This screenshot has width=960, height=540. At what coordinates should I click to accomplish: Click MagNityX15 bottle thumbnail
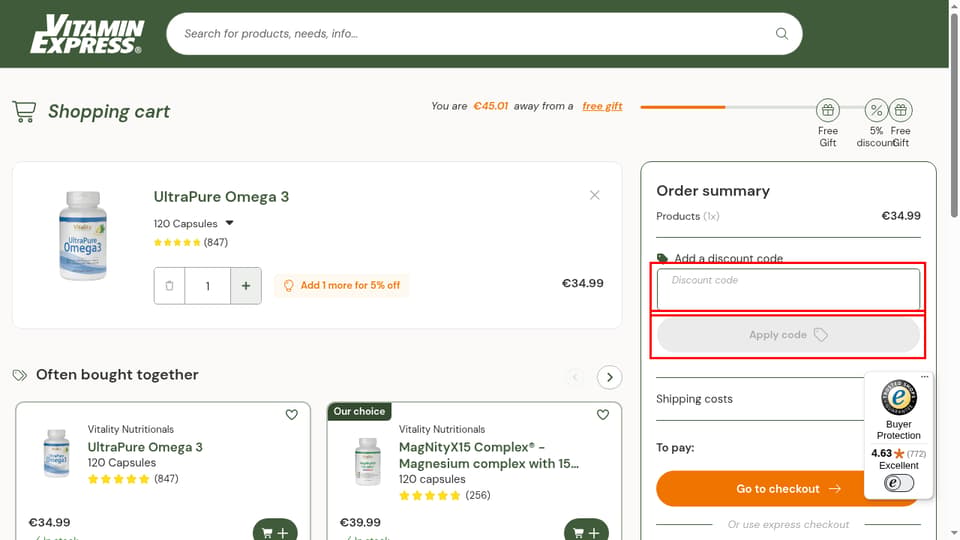[368, 462]
